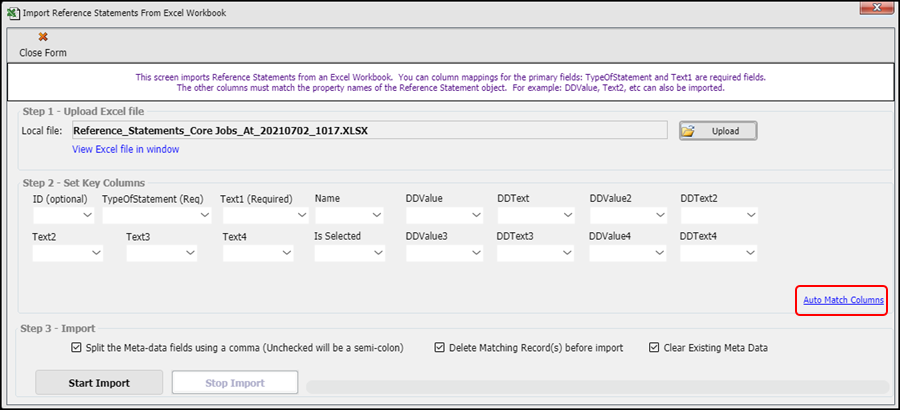The height and width of the screenshot is (410, 900).
Task: Open the DDValue dropdown
Action: pos(441,215)
